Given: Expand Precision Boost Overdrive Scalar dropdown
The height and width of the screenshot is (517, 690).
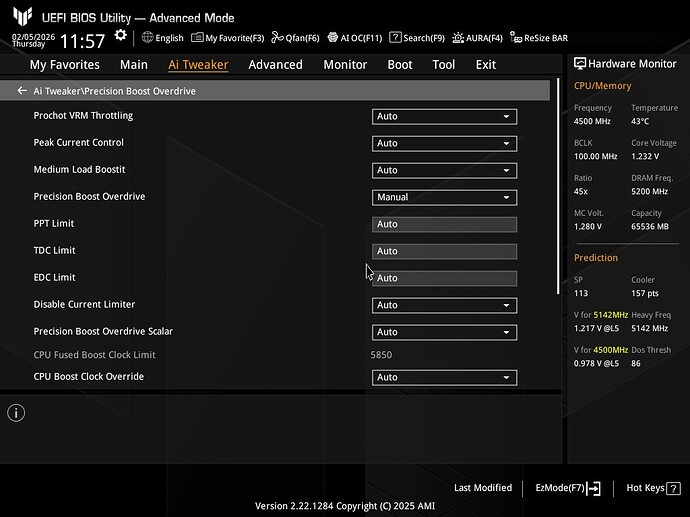Looking at the screenshot, I should click(x=444, y=332).
